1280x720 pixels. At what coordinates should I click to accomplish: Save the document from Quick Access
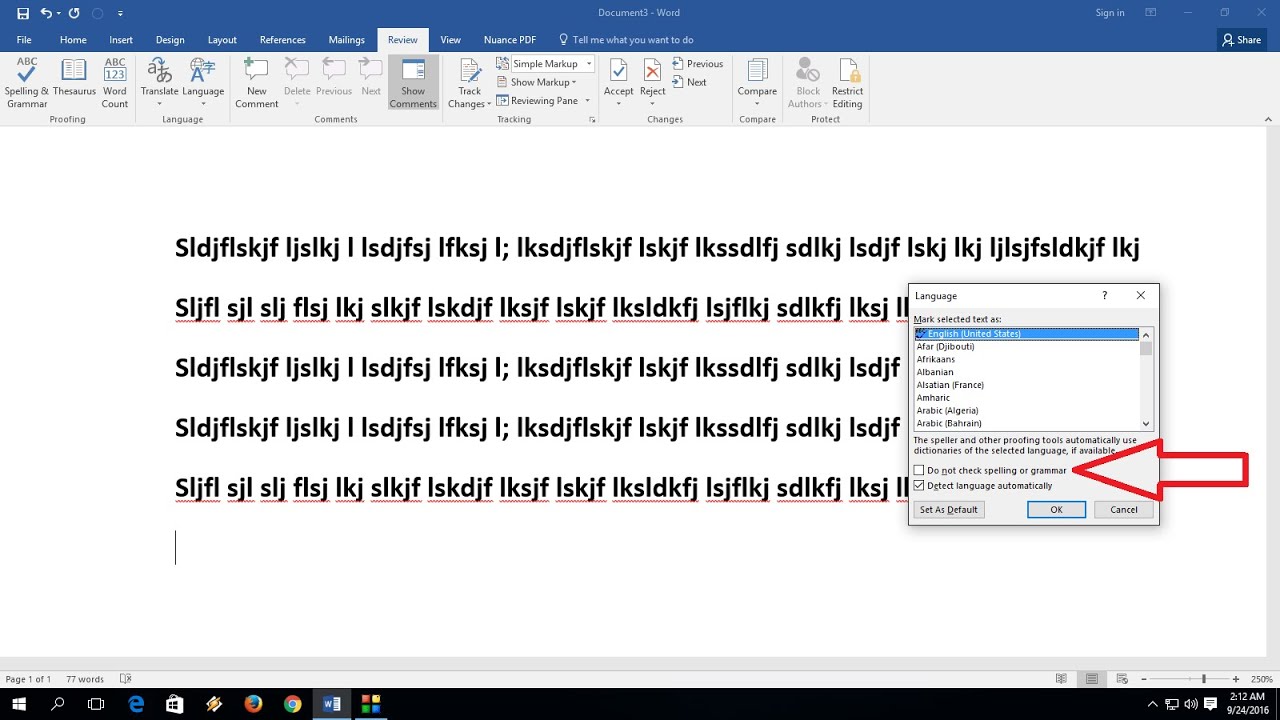point(23,13)
